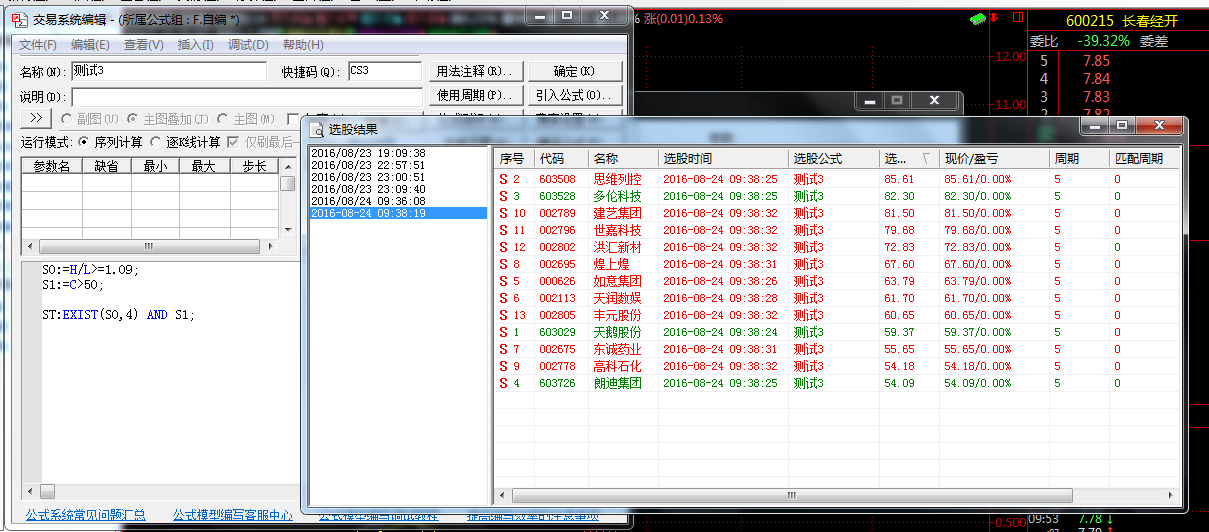Click the code line ST:EXIST(S0,4) AND S1
1209x532 pixels.
tap(118, 315)
